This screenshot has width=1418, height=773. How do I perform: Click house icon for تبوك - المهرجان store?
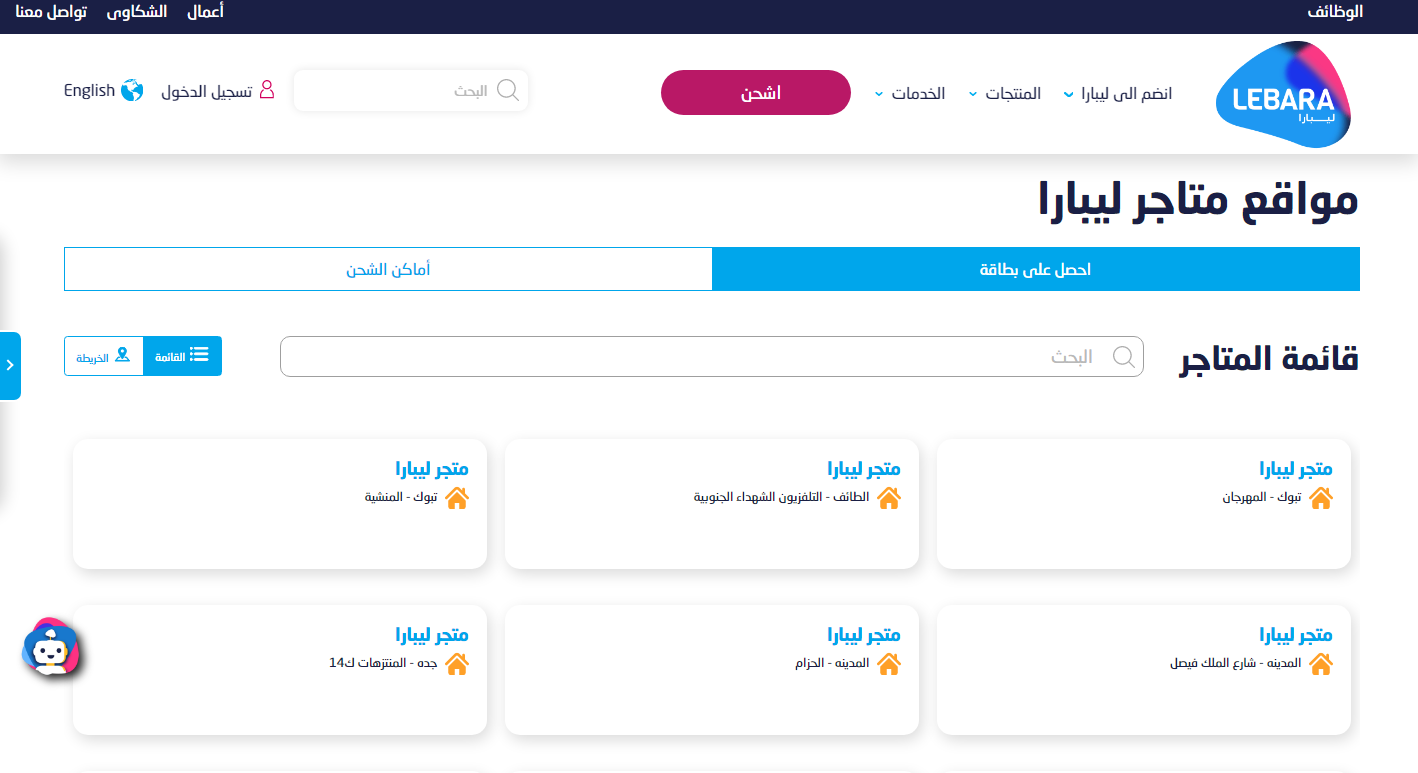(x=1320, y=497)
